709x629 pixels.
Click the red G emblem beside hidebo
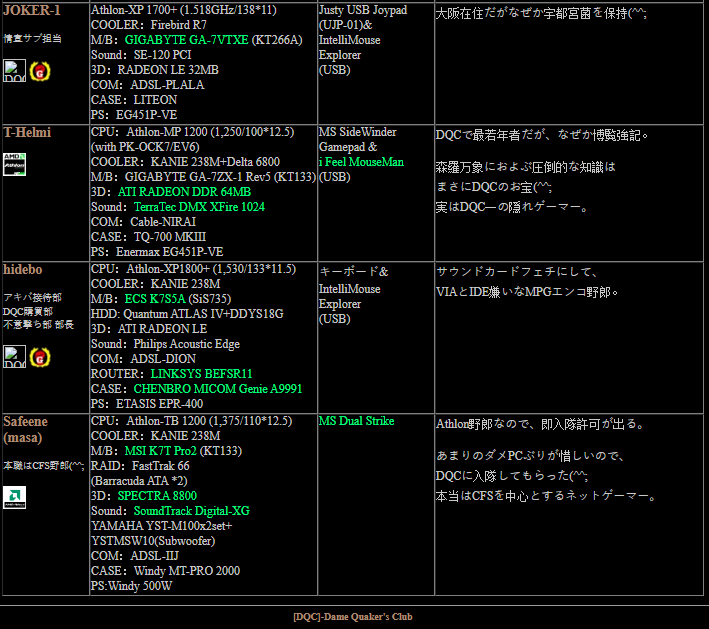tap(38, 356)
